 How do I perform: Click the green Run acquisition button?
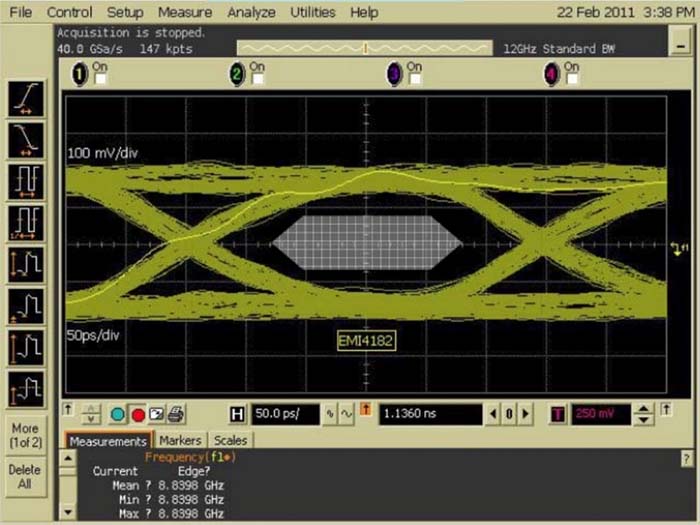117,414
